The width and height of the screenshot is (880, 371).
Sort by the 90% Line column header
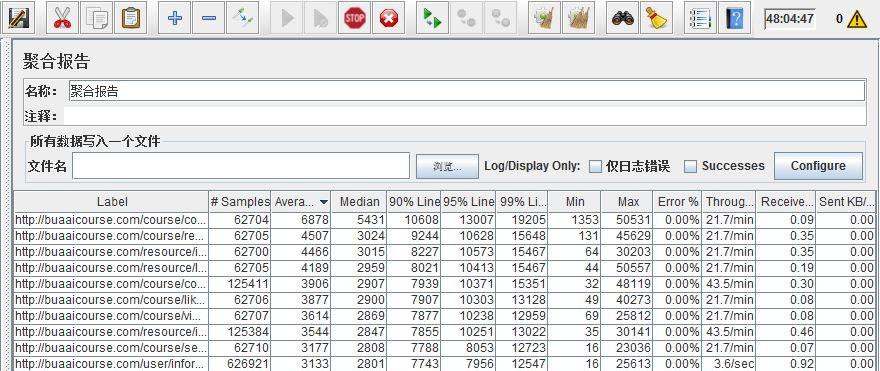click(414, 201)
